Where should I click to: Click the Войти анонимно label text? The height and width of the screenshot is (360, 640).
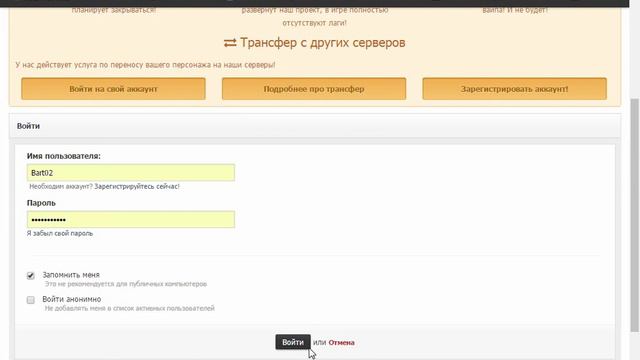(72, 299)
